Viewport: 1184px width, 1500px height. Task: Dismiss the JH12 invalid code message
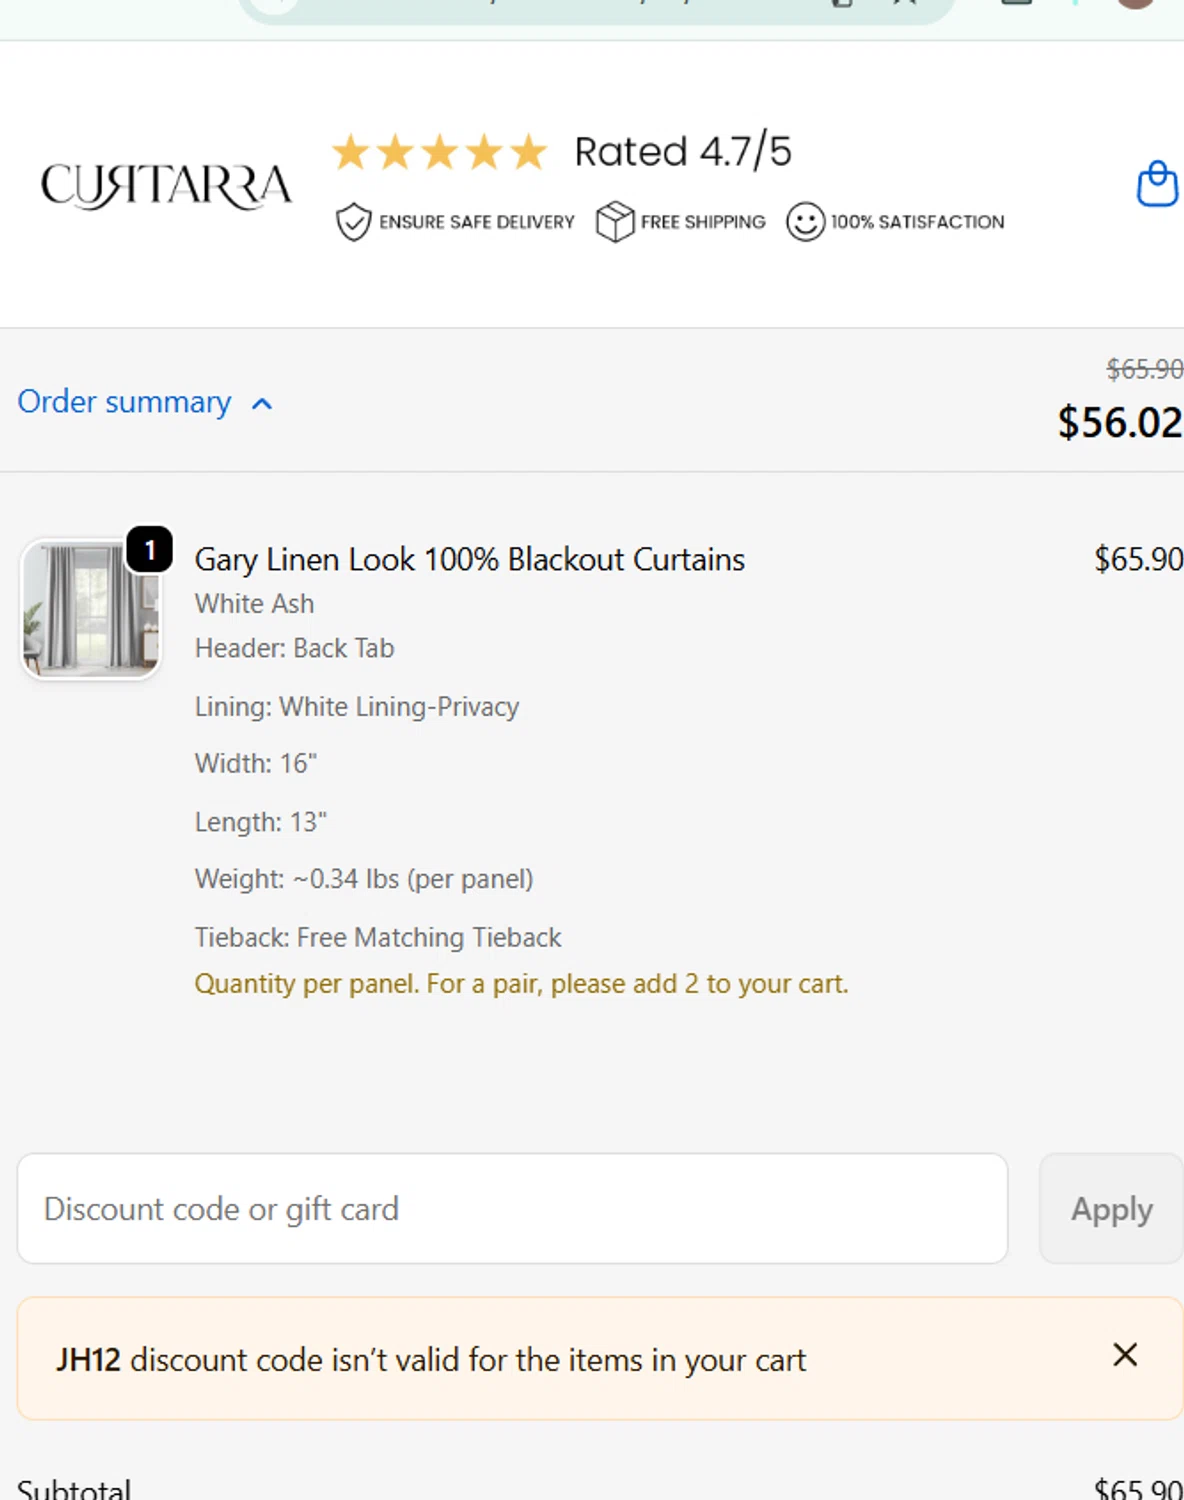tap(1125, 1355)
